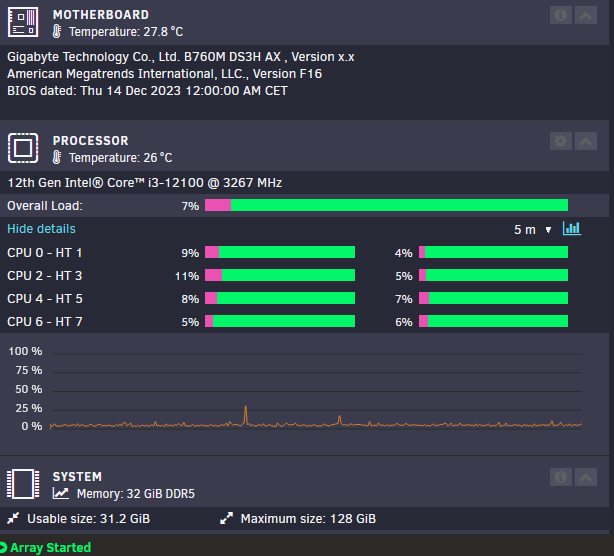Collapse the Motherboard section with its chevron

586,15
